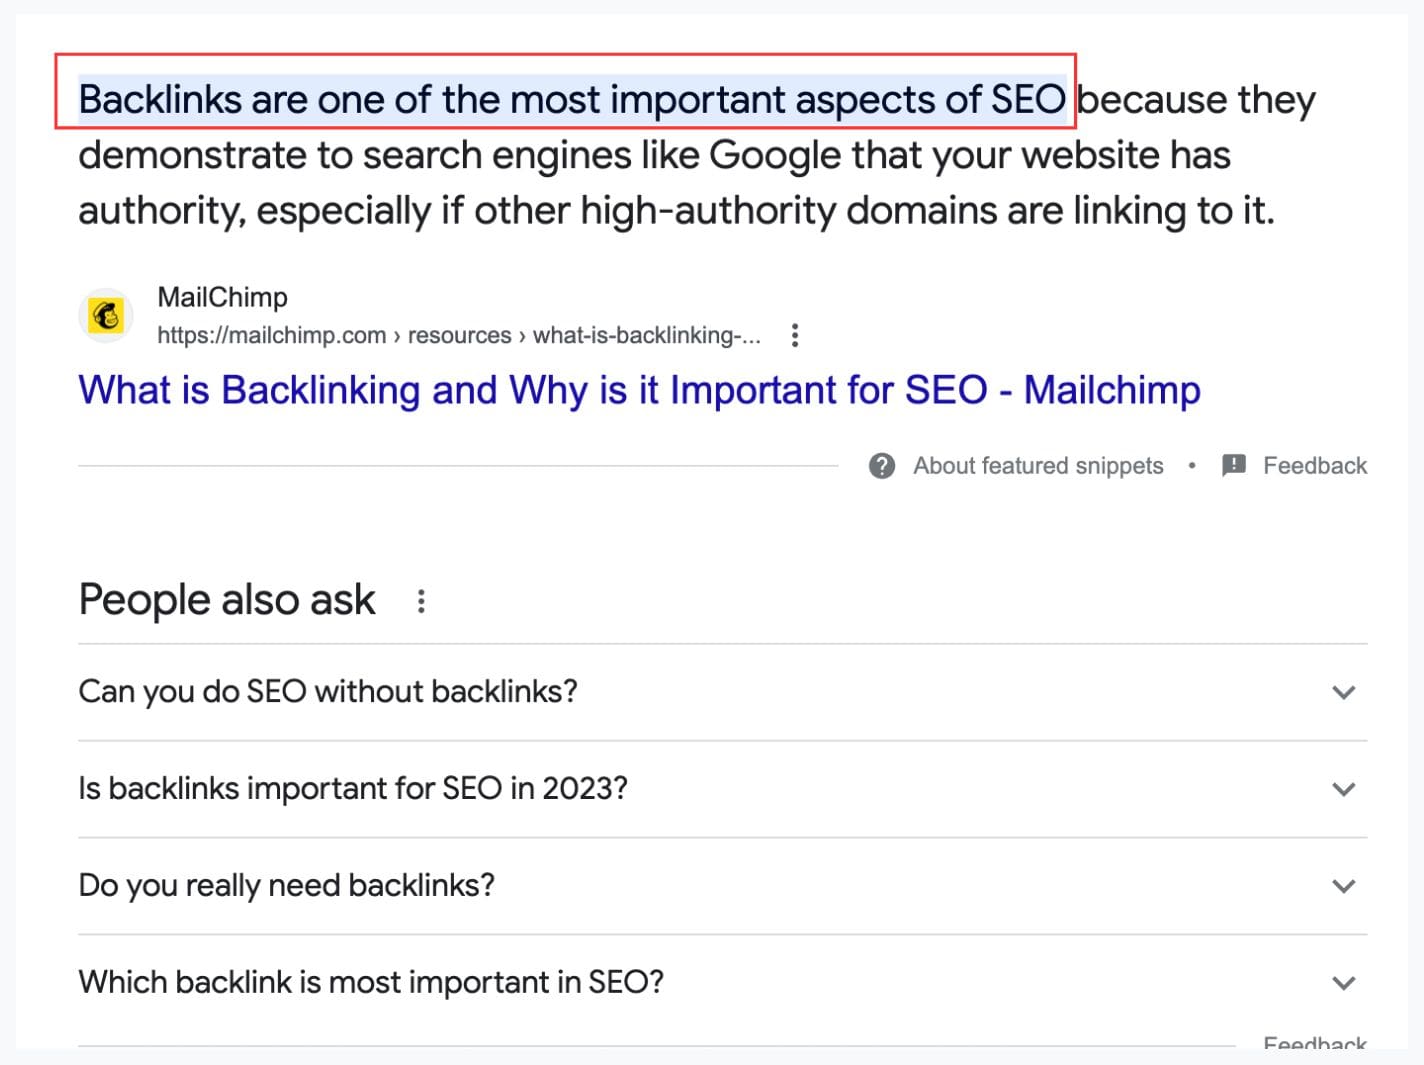Click the bottom Feedback link below questions
1424x1065 pixels.
point(1314,1044)
